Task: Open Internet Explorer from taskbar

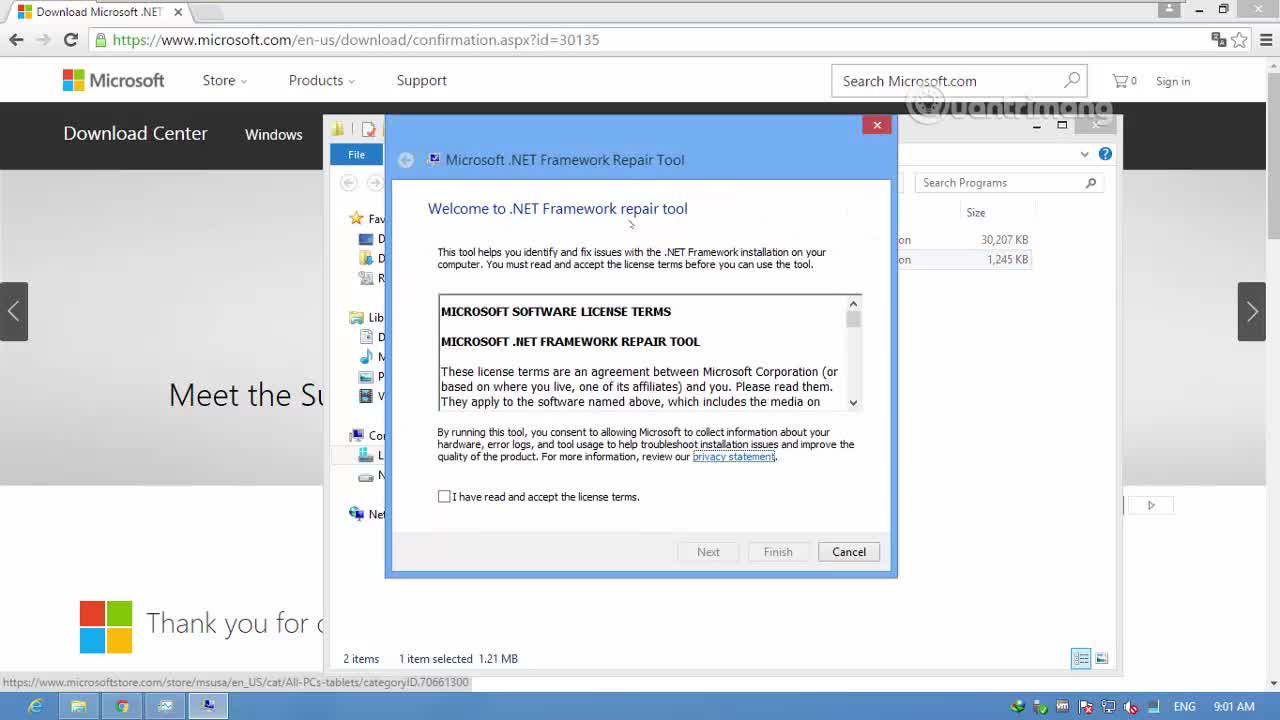Action: (x=35, y=706)
